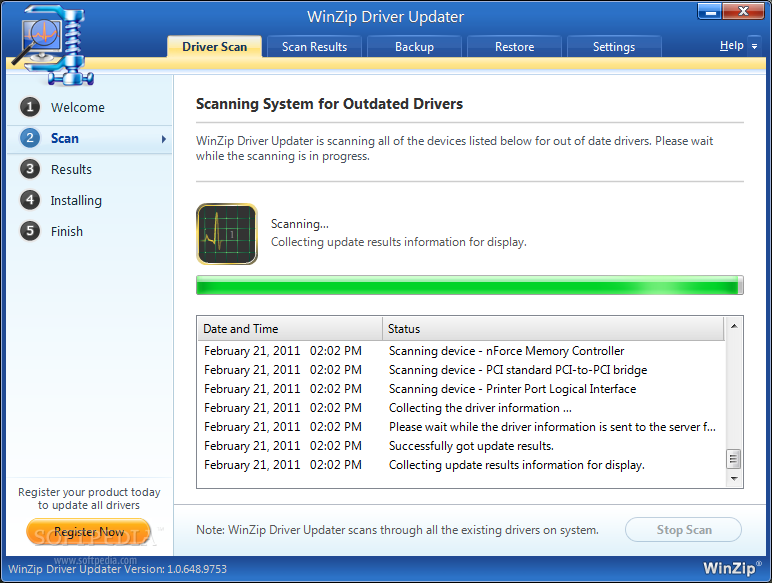Open the Help menu
The height and width of the screenshot is (583, 772).
click(x=731, y=46)
